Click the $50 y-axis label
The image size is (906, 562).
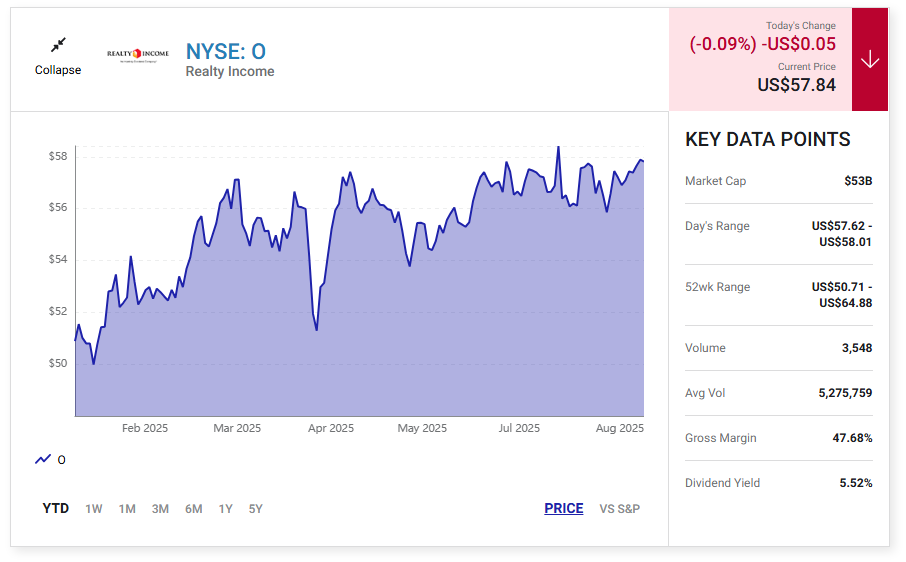coord(58,363)
